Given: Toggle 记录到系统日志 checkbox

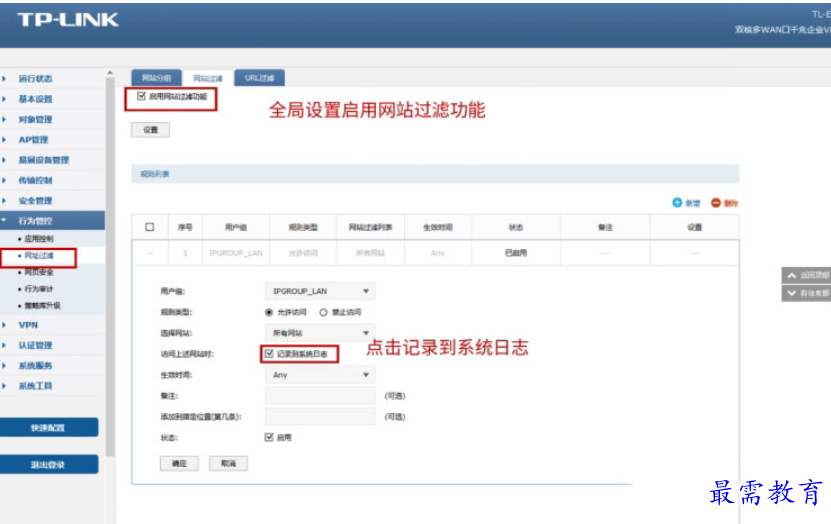Looking at the screenshot, I should (x=269, y=353).
